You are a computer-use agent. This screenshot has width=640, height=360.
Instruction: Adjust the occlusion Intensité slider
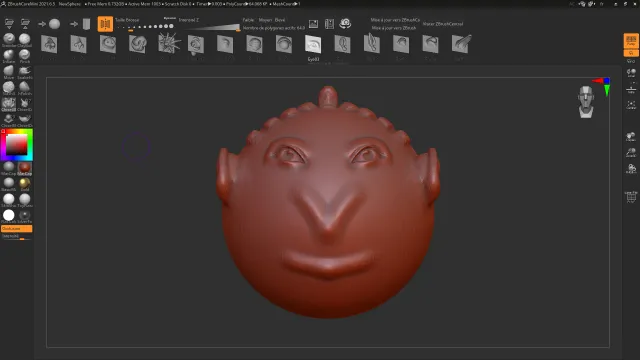coord(17,237)
